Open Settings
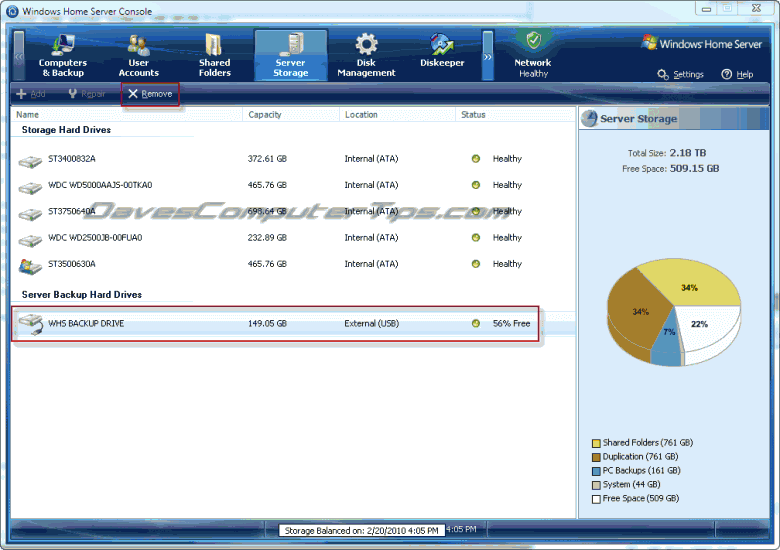Screen dimensions: 780x550 tap(688, 74)
